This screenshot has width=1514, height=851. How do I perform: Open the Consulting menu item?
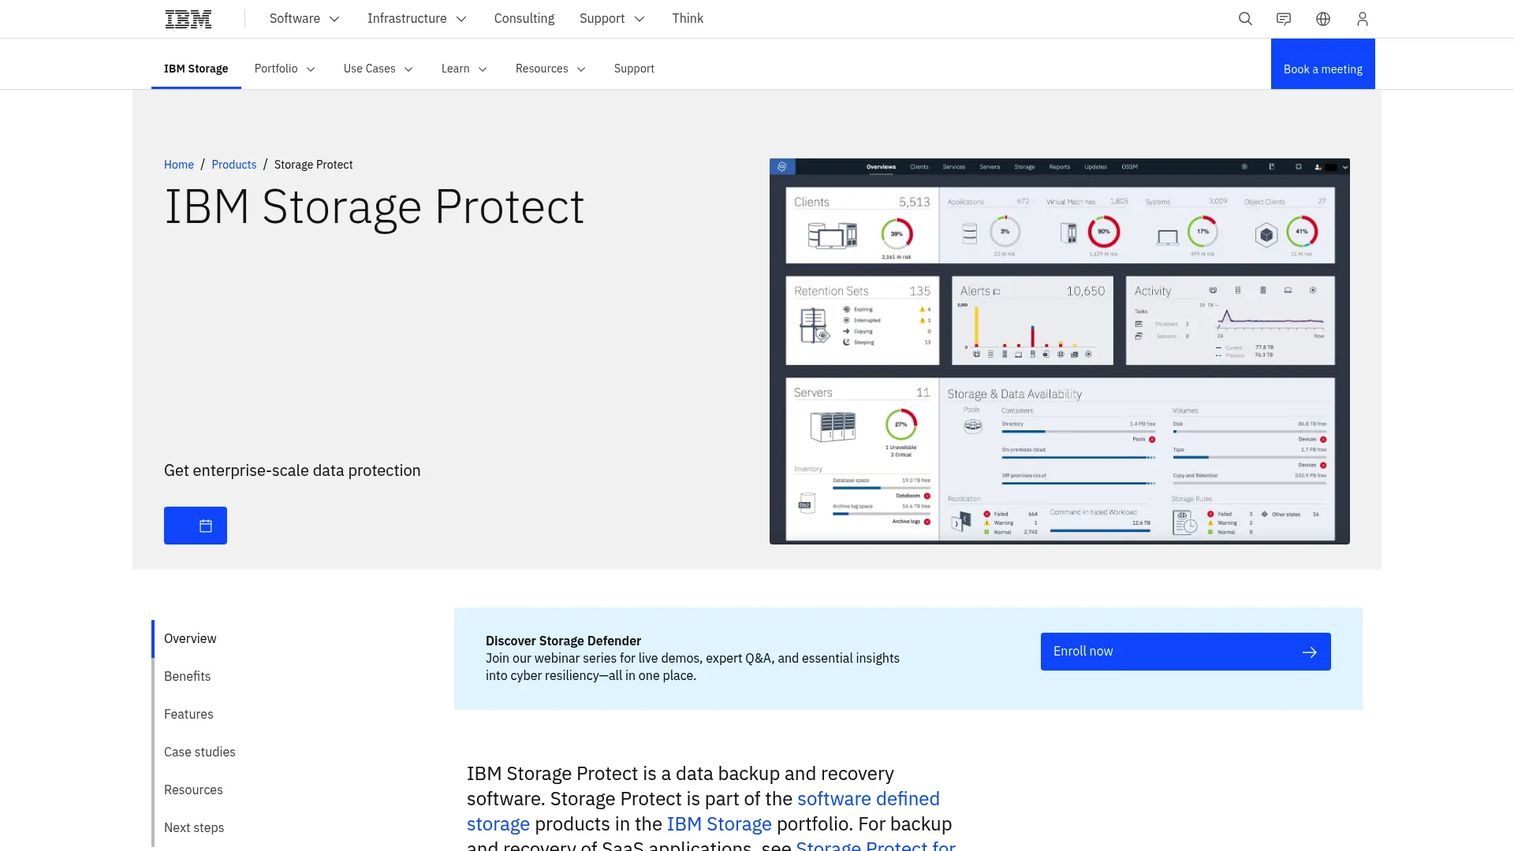524,19
